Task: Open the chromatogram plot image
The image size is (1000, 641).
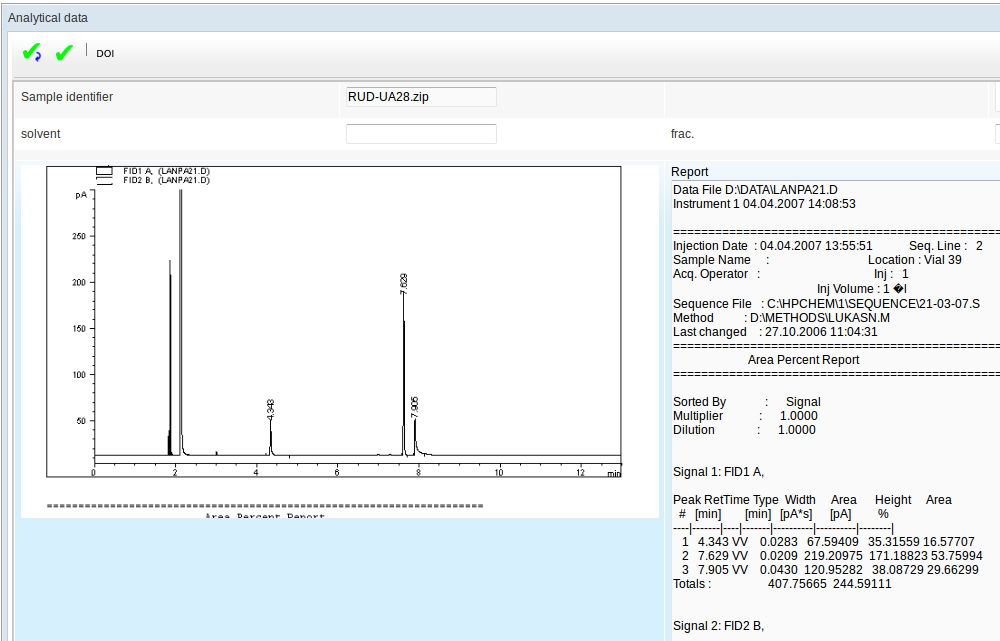Action: [x=340, y=340]
